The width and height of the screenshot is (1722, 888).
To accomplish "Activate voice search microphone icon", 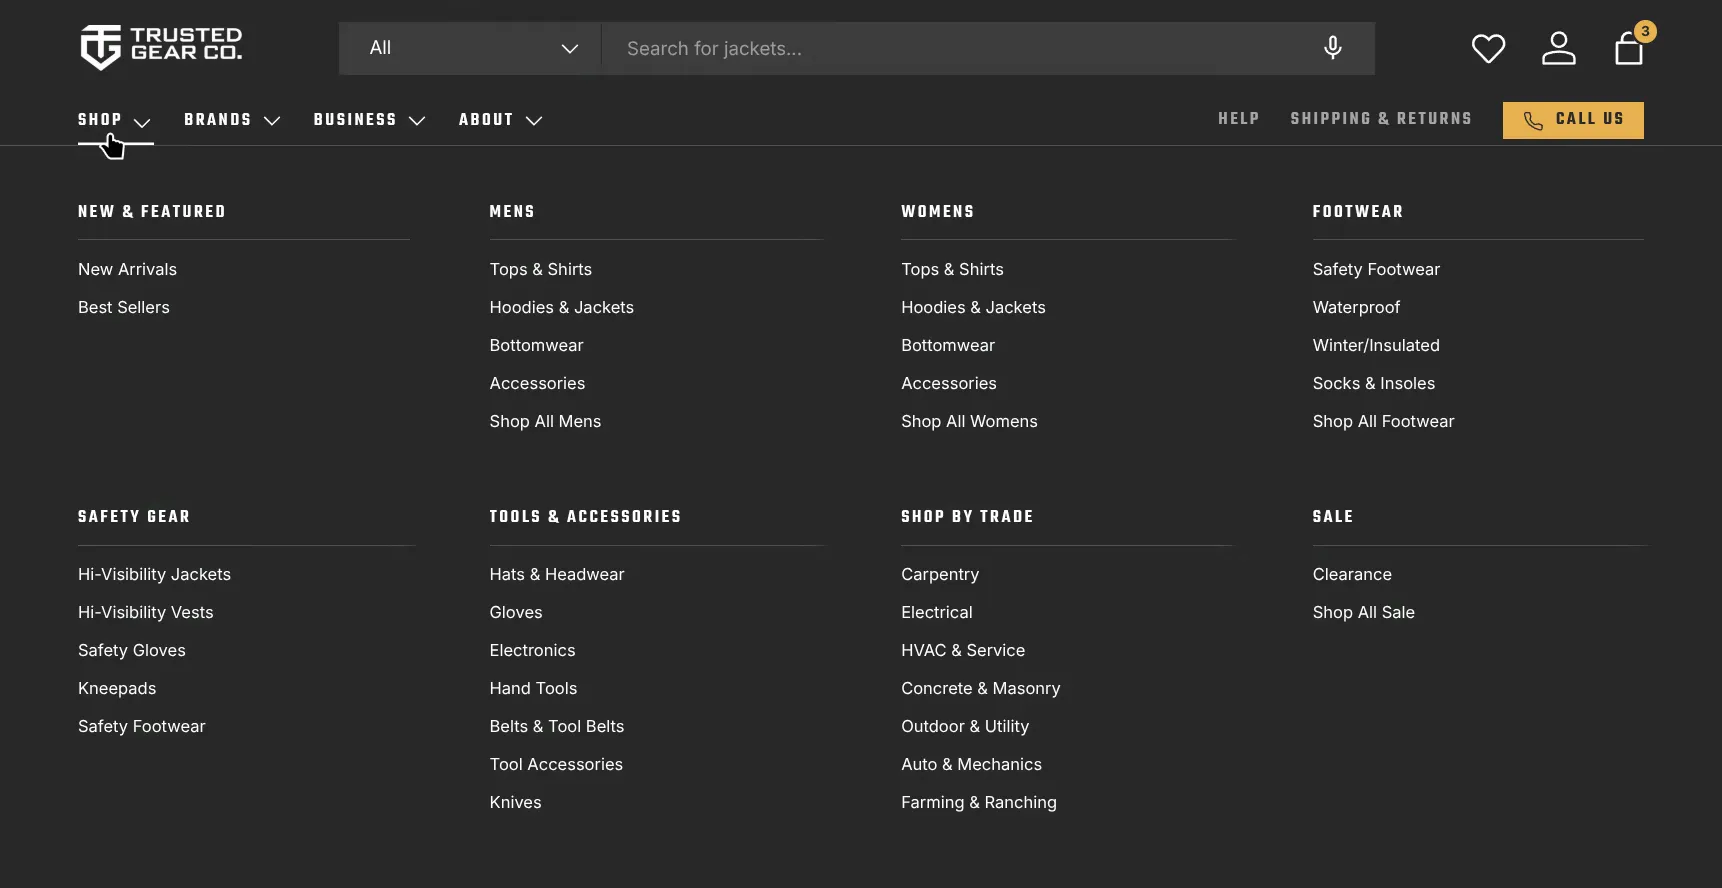I will coord(1332,48).
